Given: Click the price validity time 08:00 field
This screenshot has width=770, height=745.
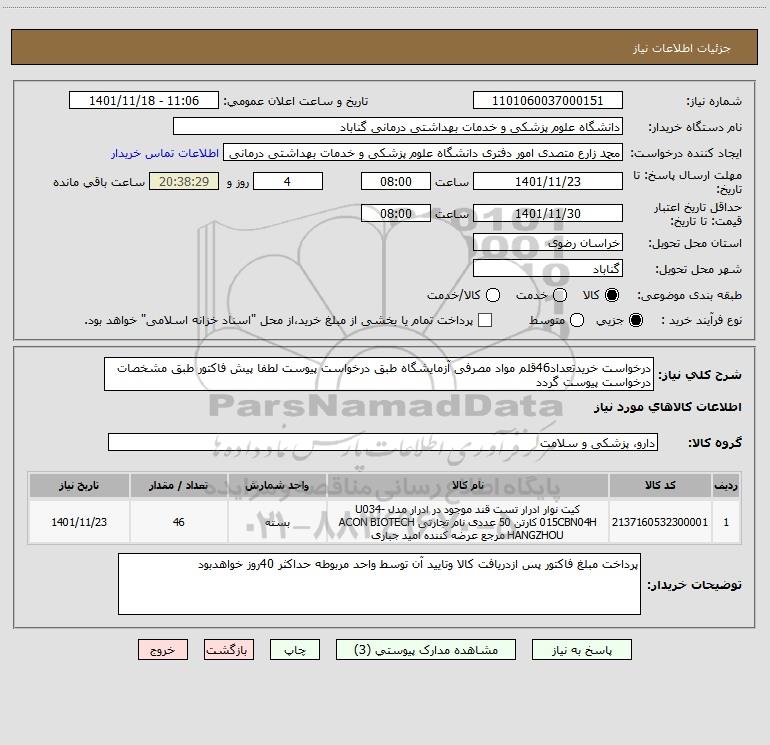Looking at the screenshot, I should coord(396,213).
